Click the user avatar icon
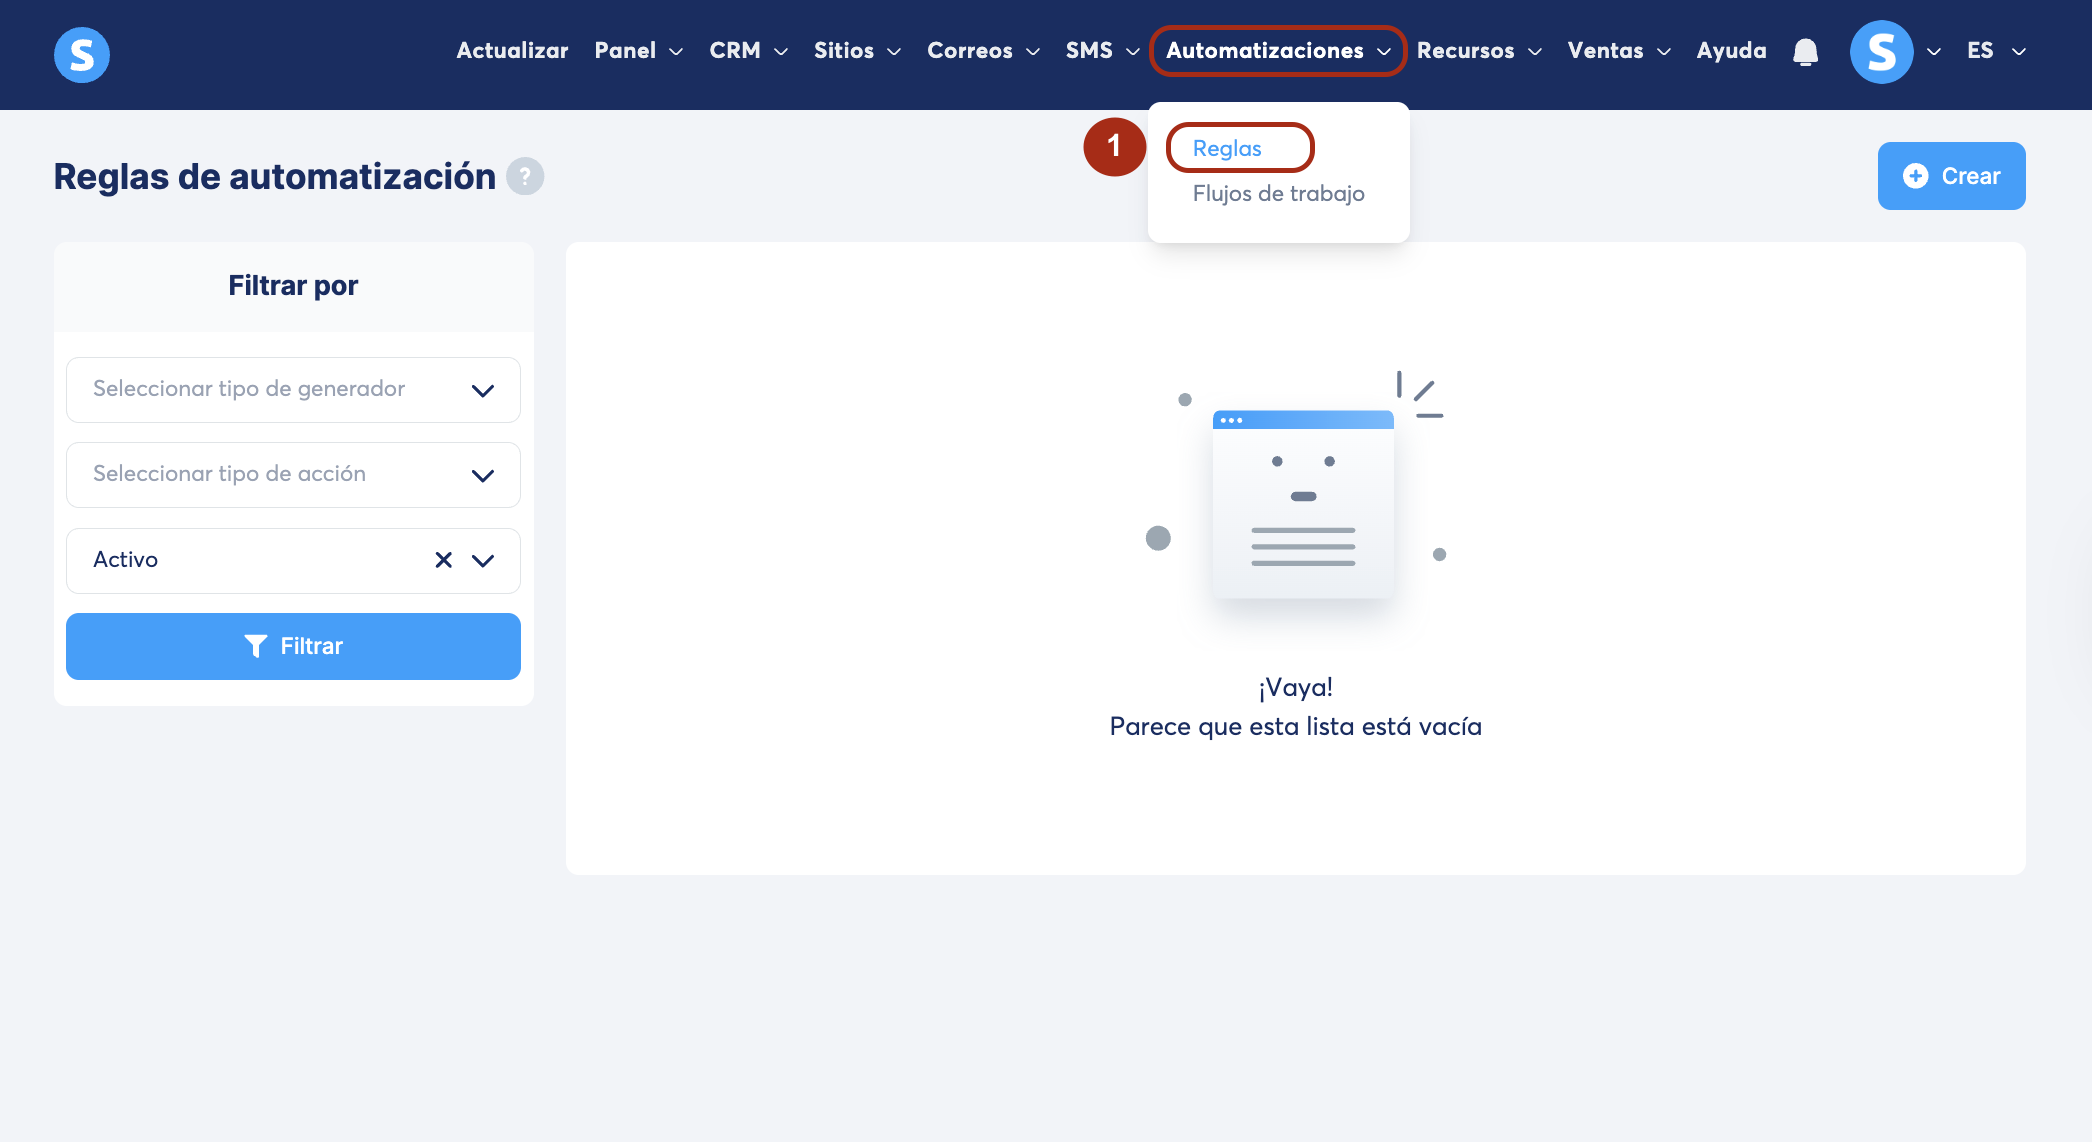The width and height of the screenshot is (2092, 1142). pyautogui.click(x=1881, y=51)
